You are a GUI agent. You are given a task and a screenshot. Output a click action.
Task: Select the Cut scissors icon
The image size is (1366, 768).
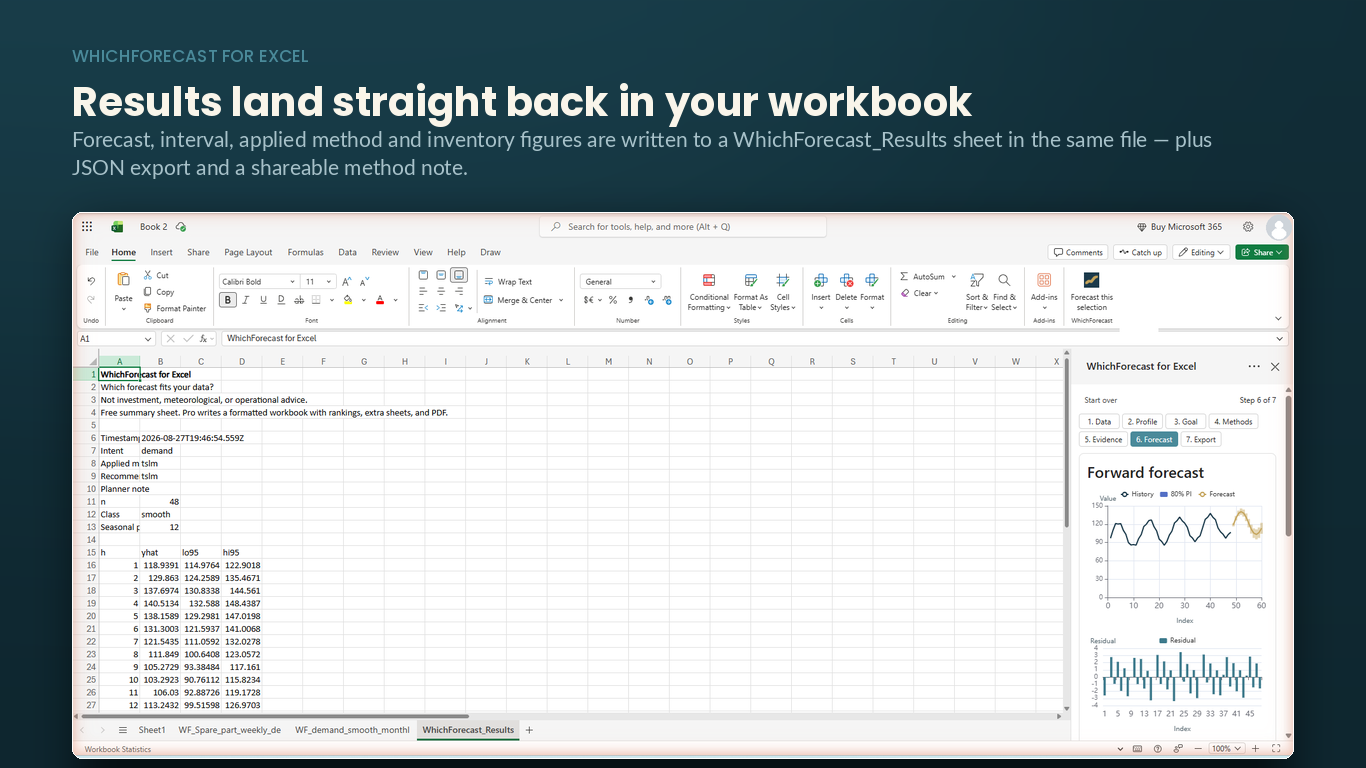pos(148,275)
